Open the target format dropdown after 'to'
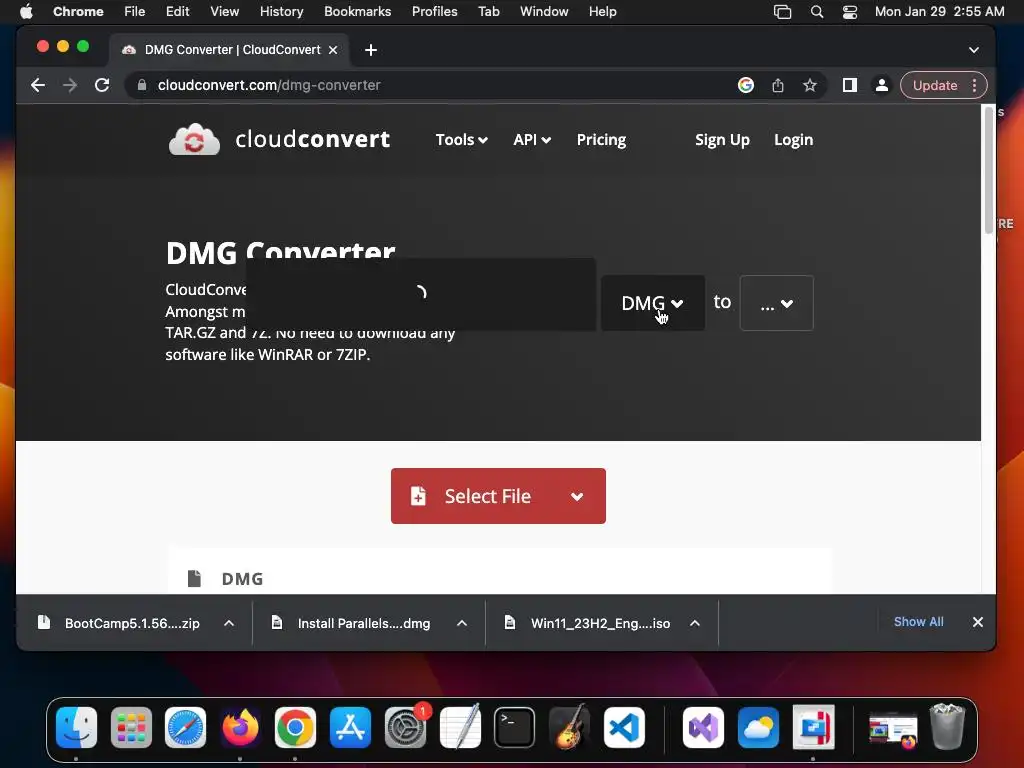The height and width of the screenshot is (768, 1024). click(x=776, y=303)
